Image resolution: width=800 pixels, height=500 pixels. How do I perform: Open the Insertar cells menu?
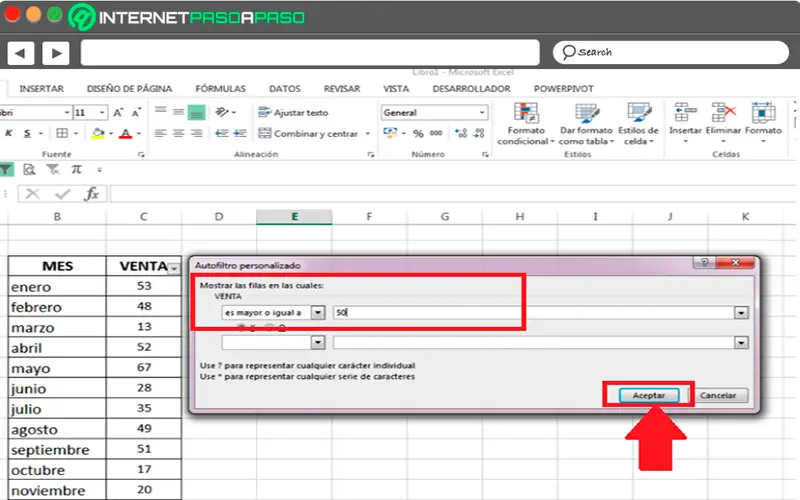coord(685,122)
